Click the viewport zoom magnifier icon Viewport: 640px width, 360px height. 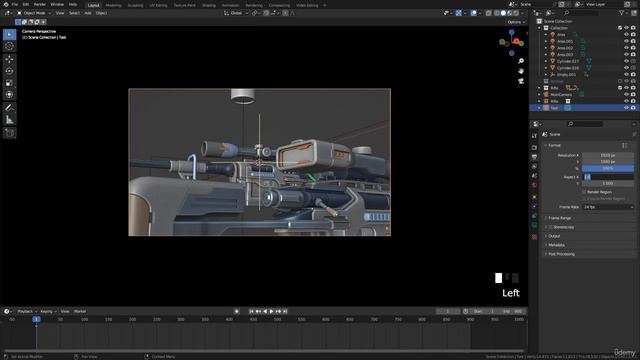coord(521,61)
